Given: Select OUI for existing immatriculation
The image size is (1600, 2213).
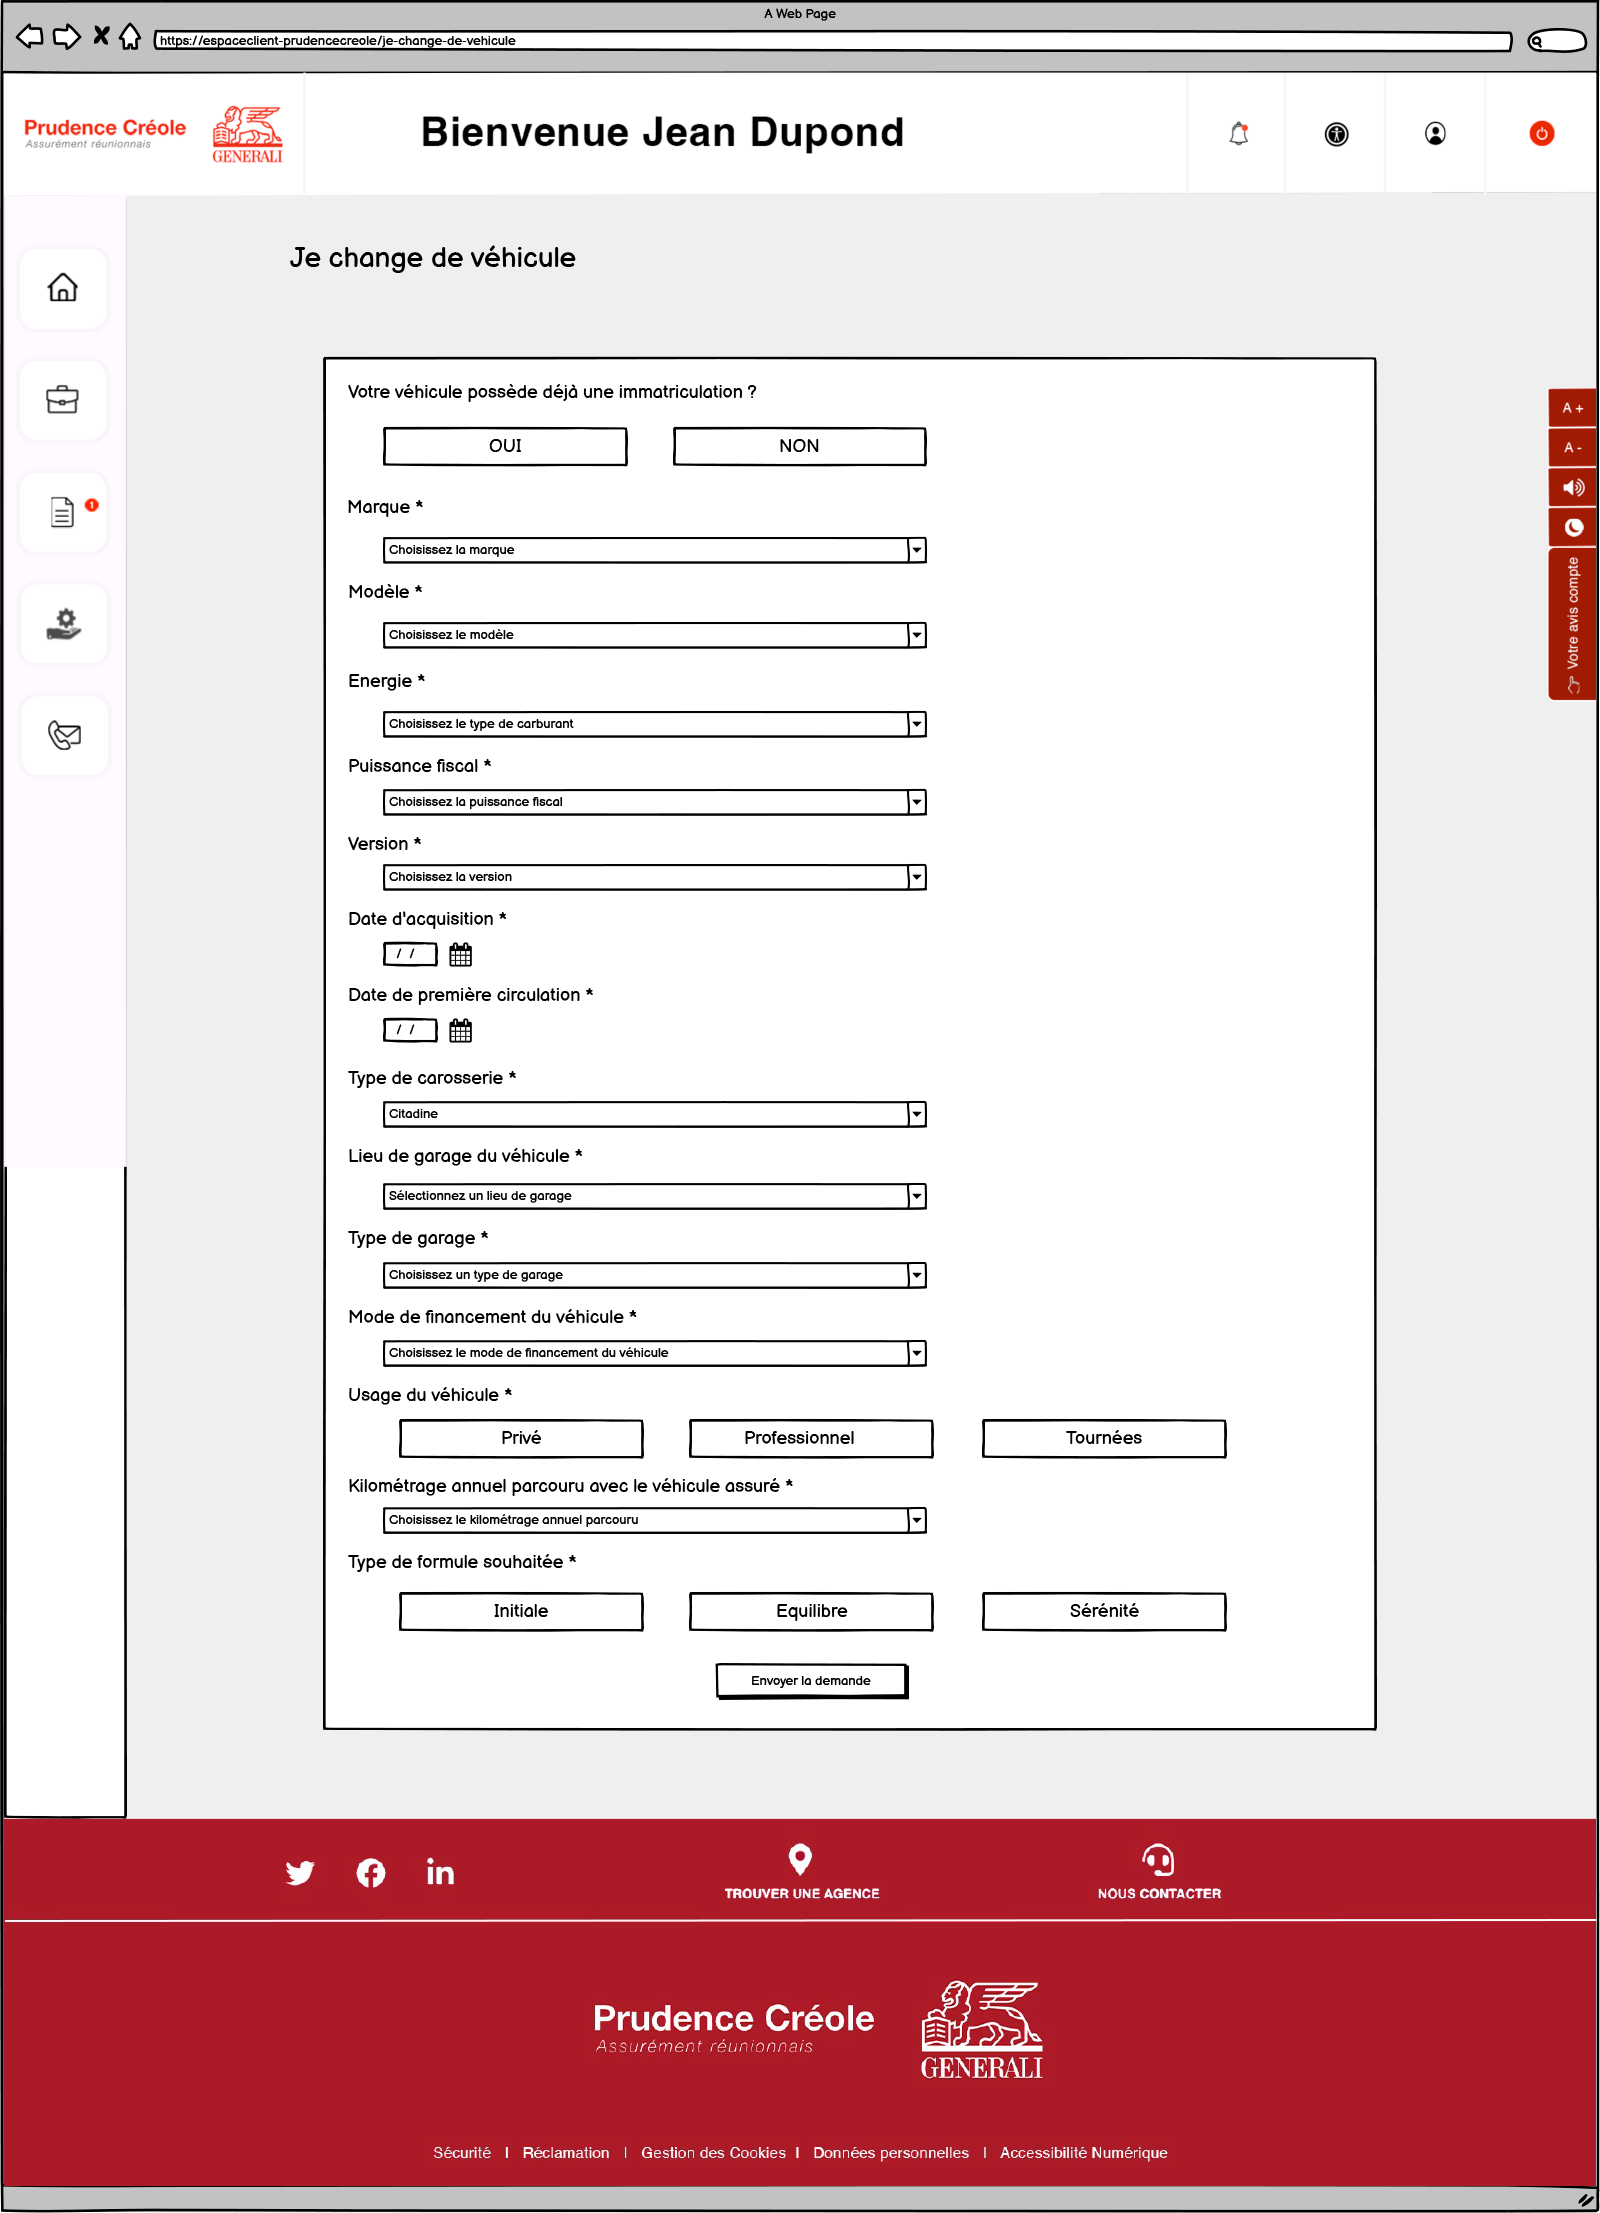Looking at the screenshot, I should point(505,446).
